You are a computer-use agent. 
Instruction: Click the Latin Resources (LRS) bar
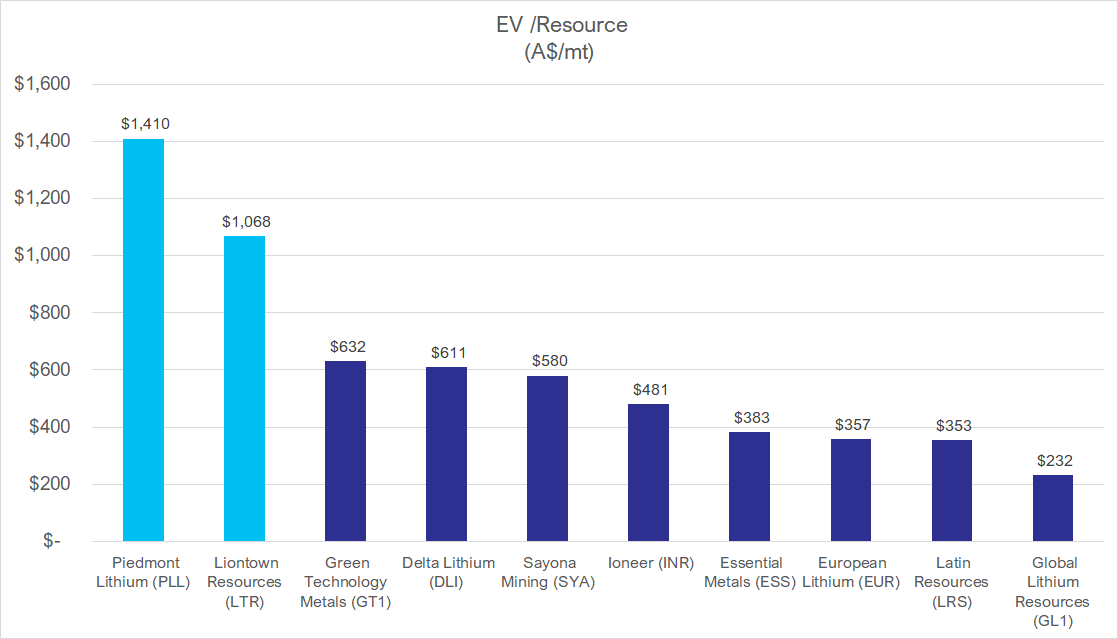(x=952, y=491)
